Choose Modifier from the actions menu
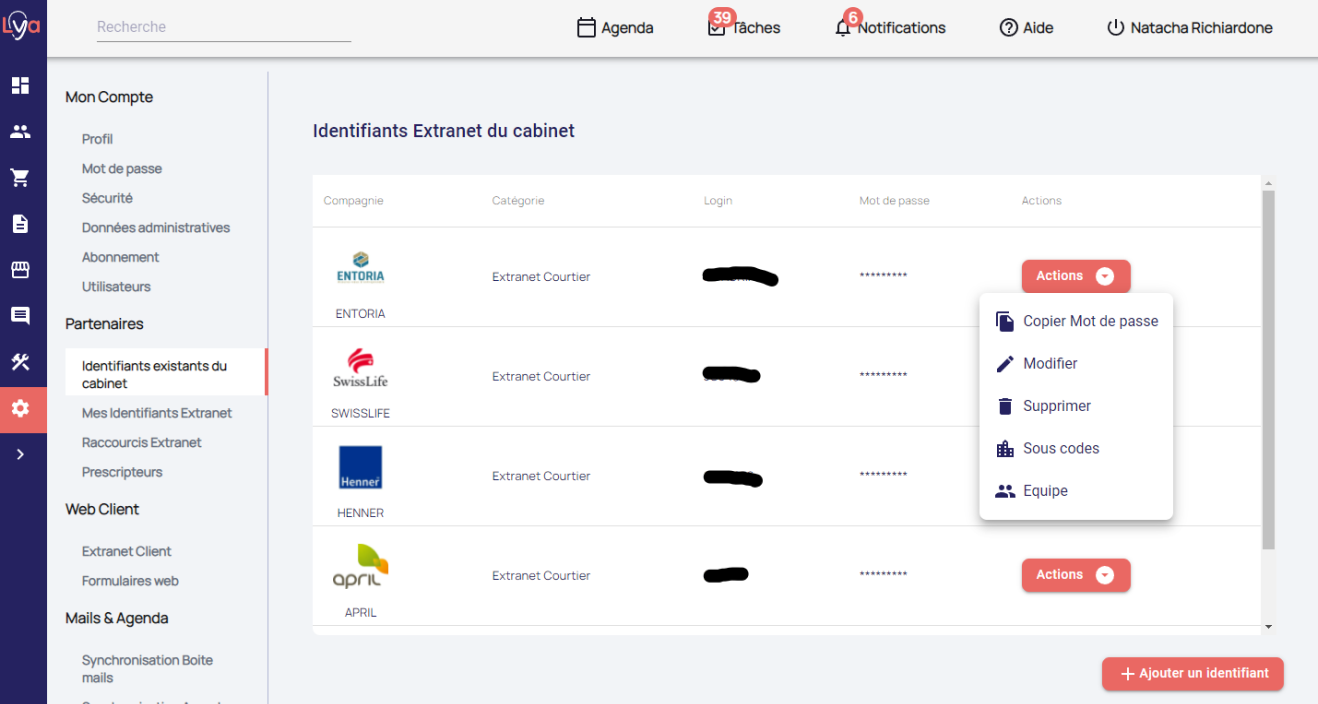Screen dimensions: 1318x704 (x=1049, y=364)
